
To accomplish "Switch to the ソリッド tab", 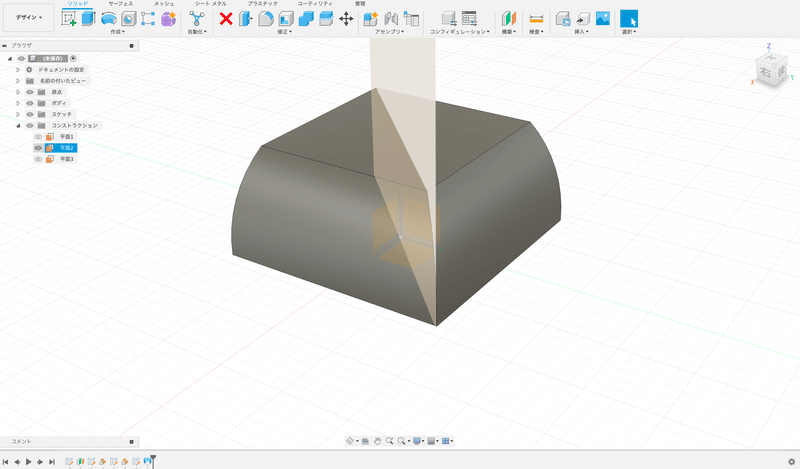I will click(x=78, y=4).
